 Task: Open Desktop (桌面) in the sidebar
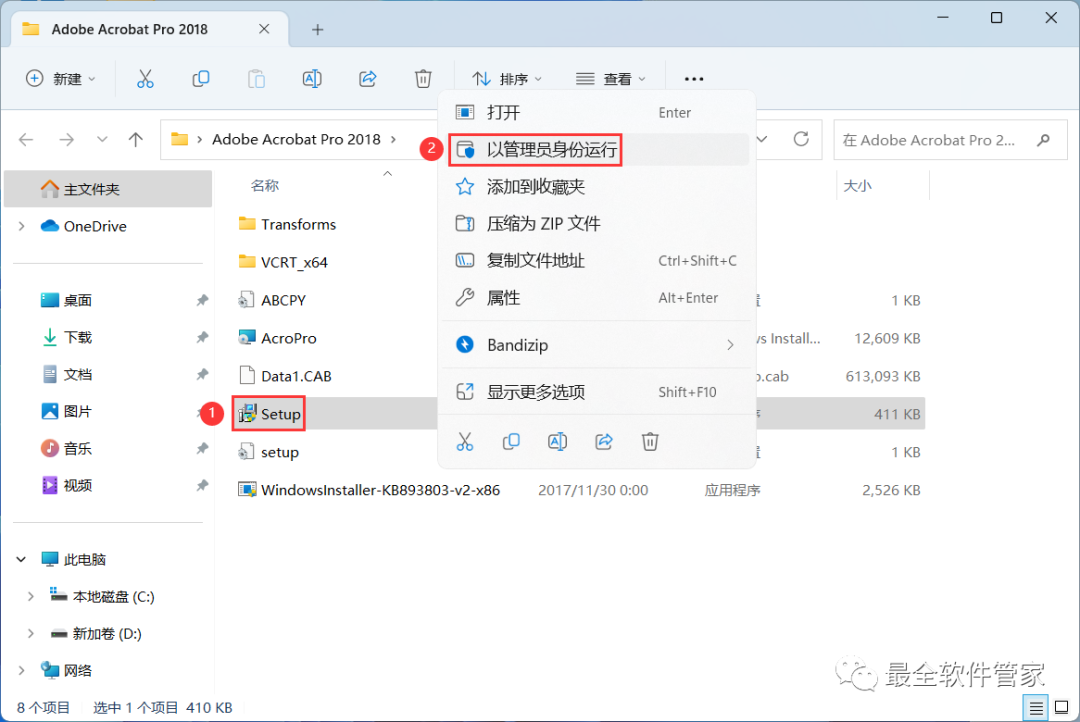(x=77, y=300)
